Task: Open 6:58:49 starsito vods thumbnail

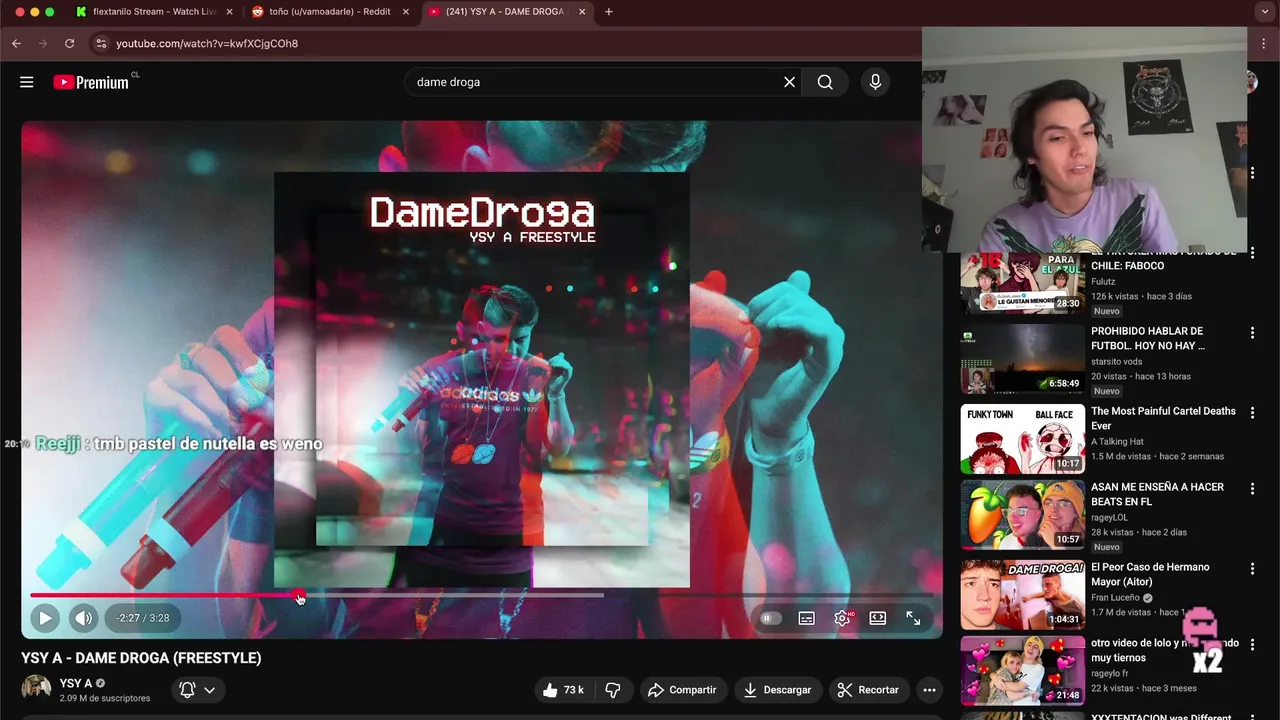Action: (x=1022, y=359)
